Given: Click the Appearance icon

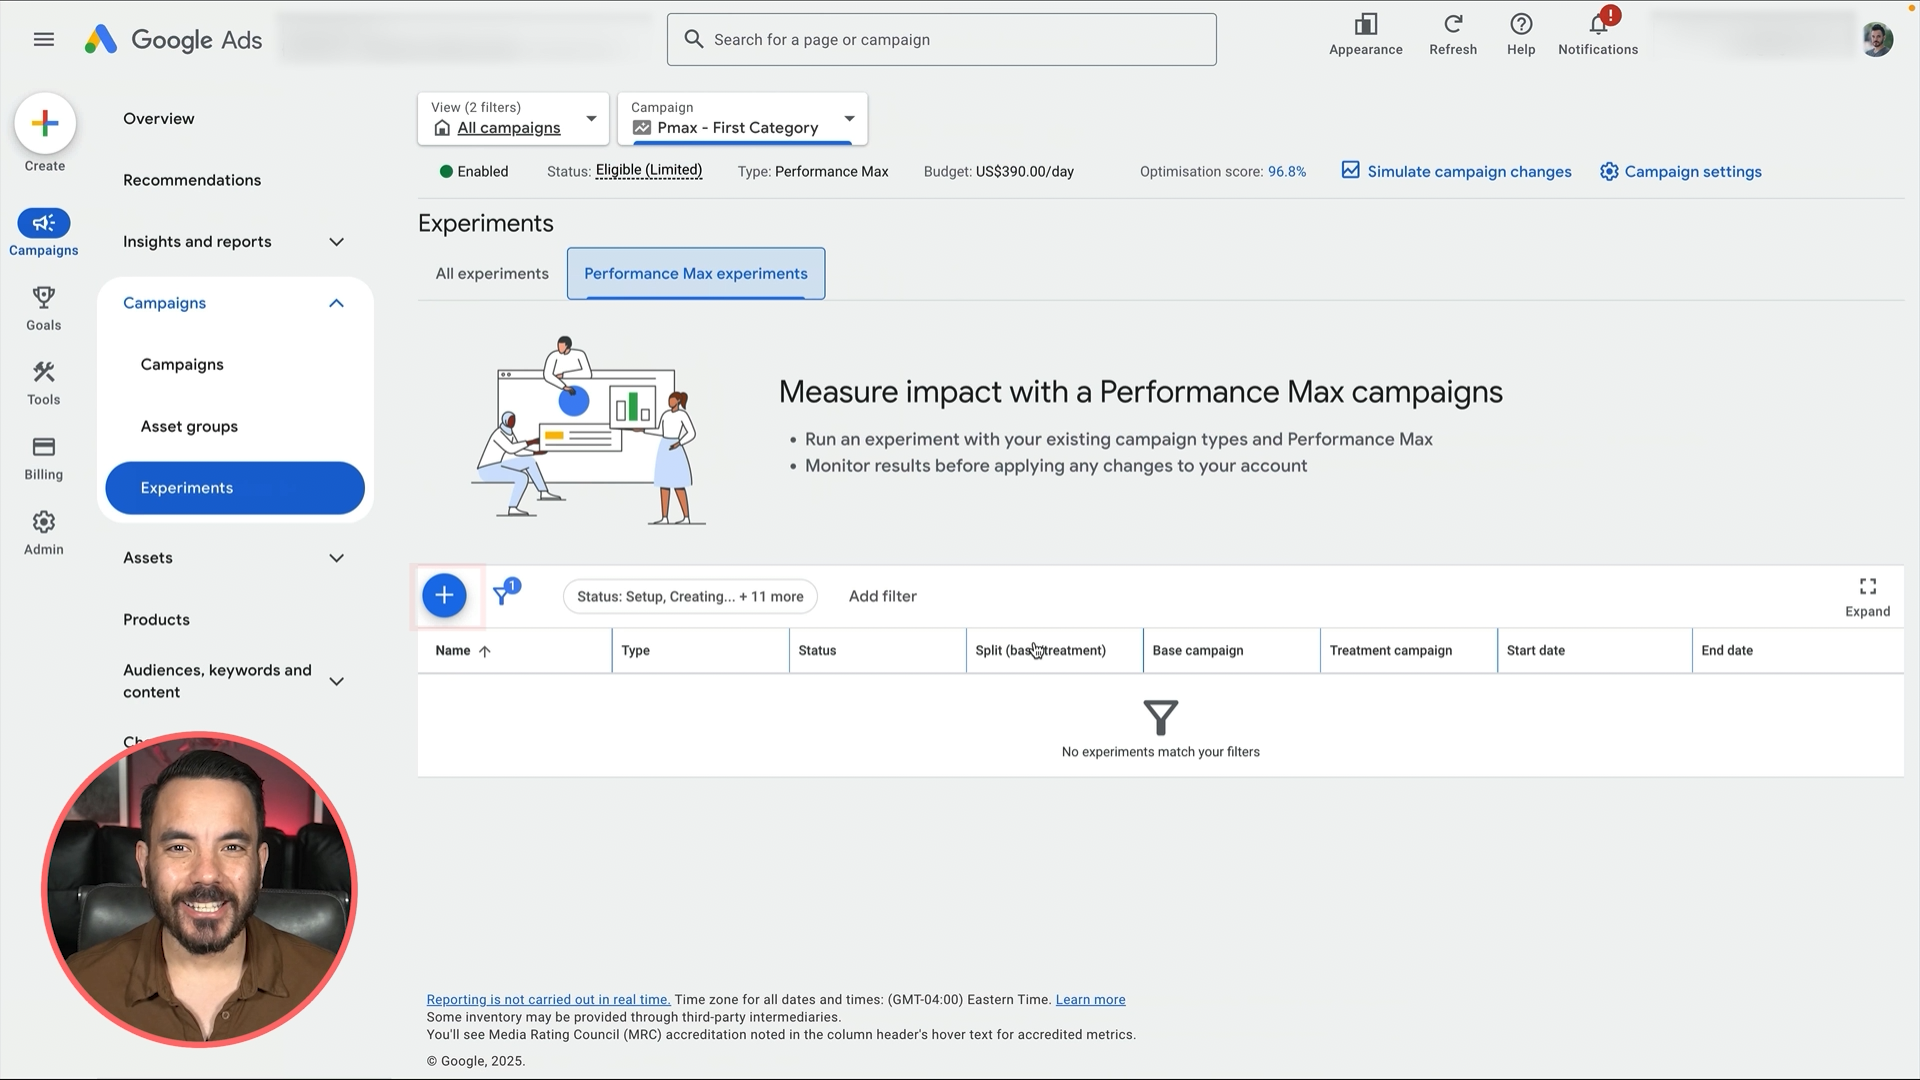Looking at the screenshot, I should click(x=1365, y=24).
